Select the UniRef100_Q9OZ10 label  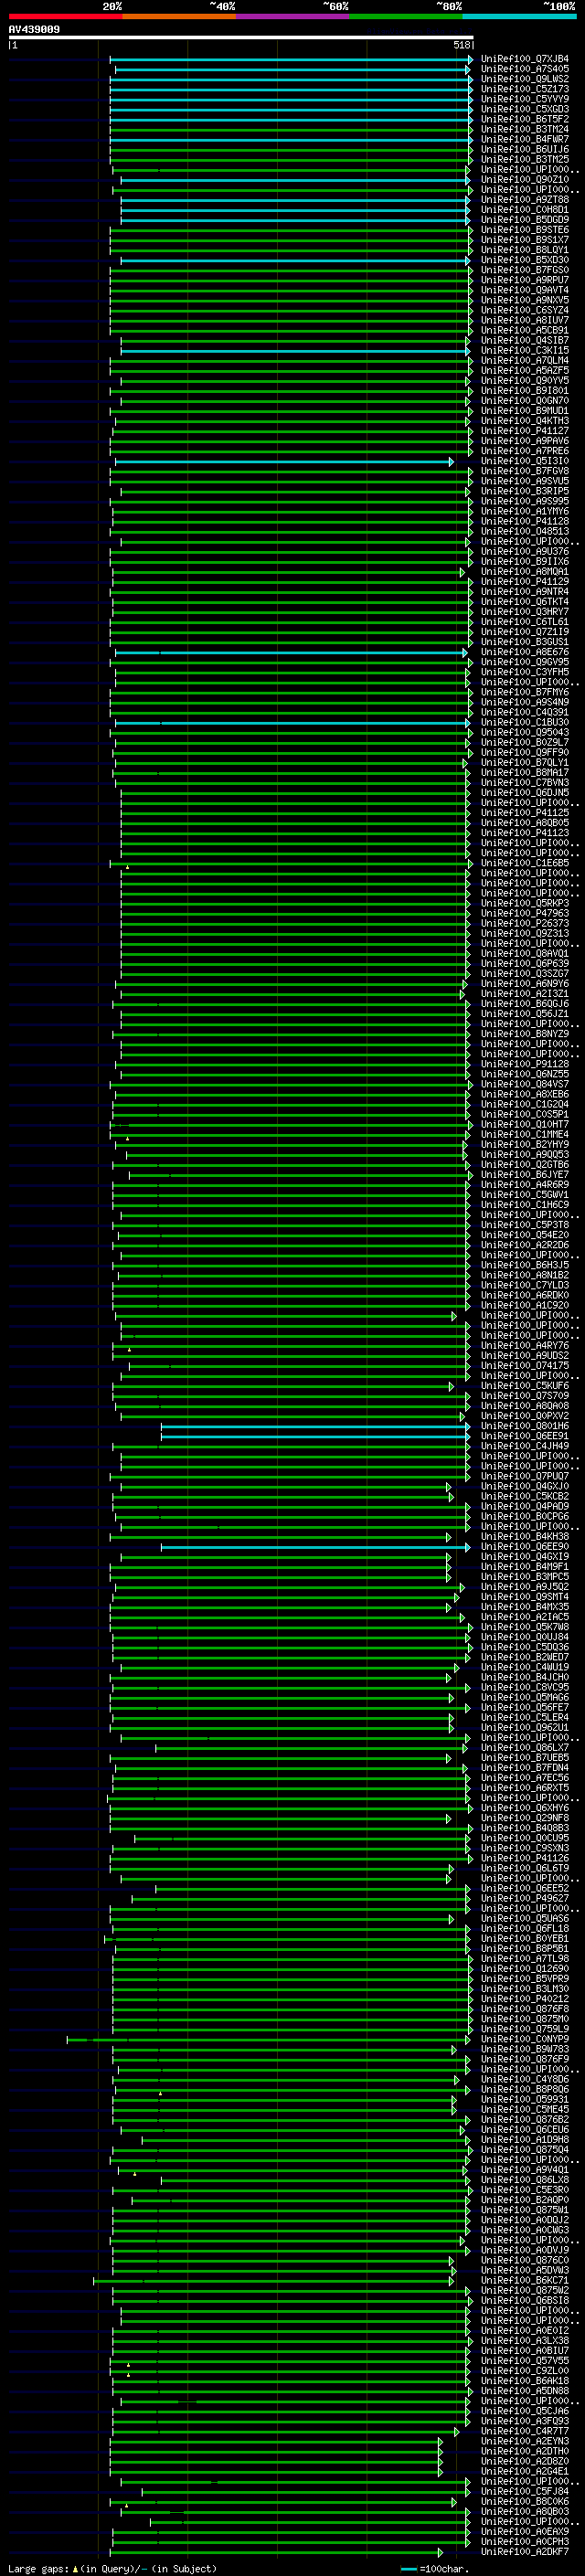(x=525, y=180)
